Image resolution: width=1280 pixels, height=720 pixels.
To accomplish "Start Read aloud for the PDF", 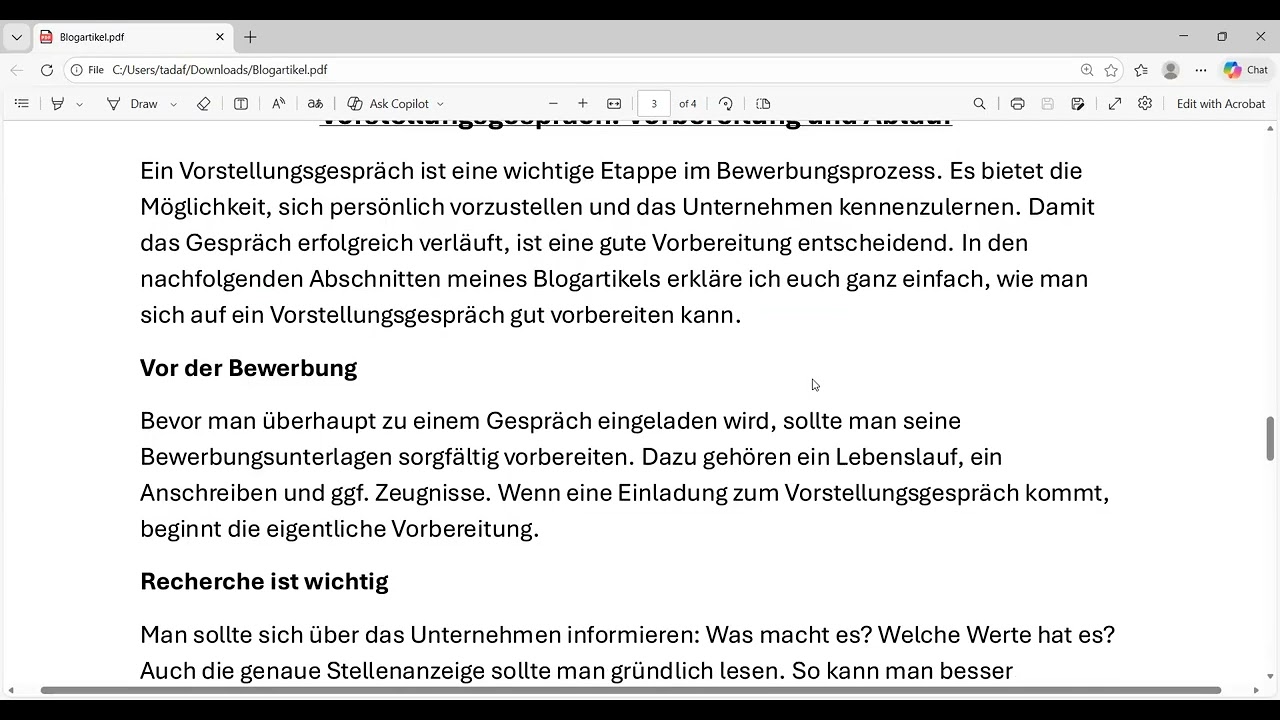I will coord(279,104).
